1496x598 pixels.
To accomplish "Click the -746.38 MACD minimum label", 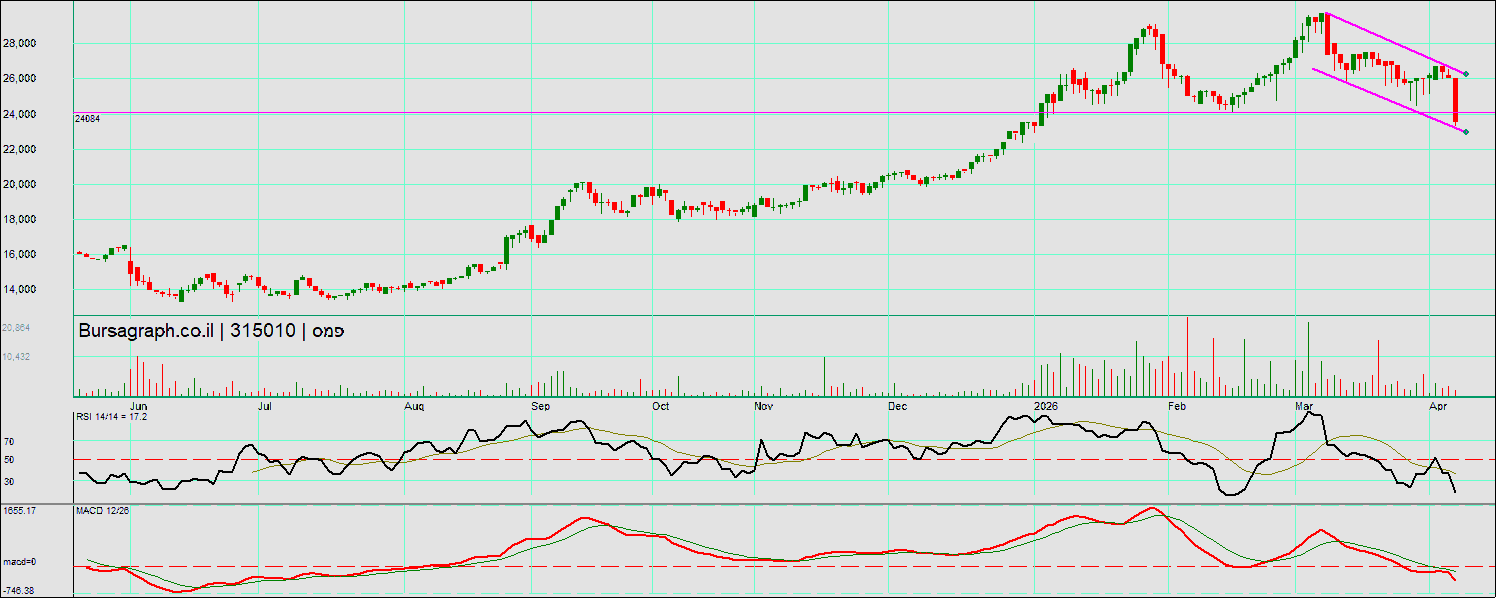I will coord(19,591).
